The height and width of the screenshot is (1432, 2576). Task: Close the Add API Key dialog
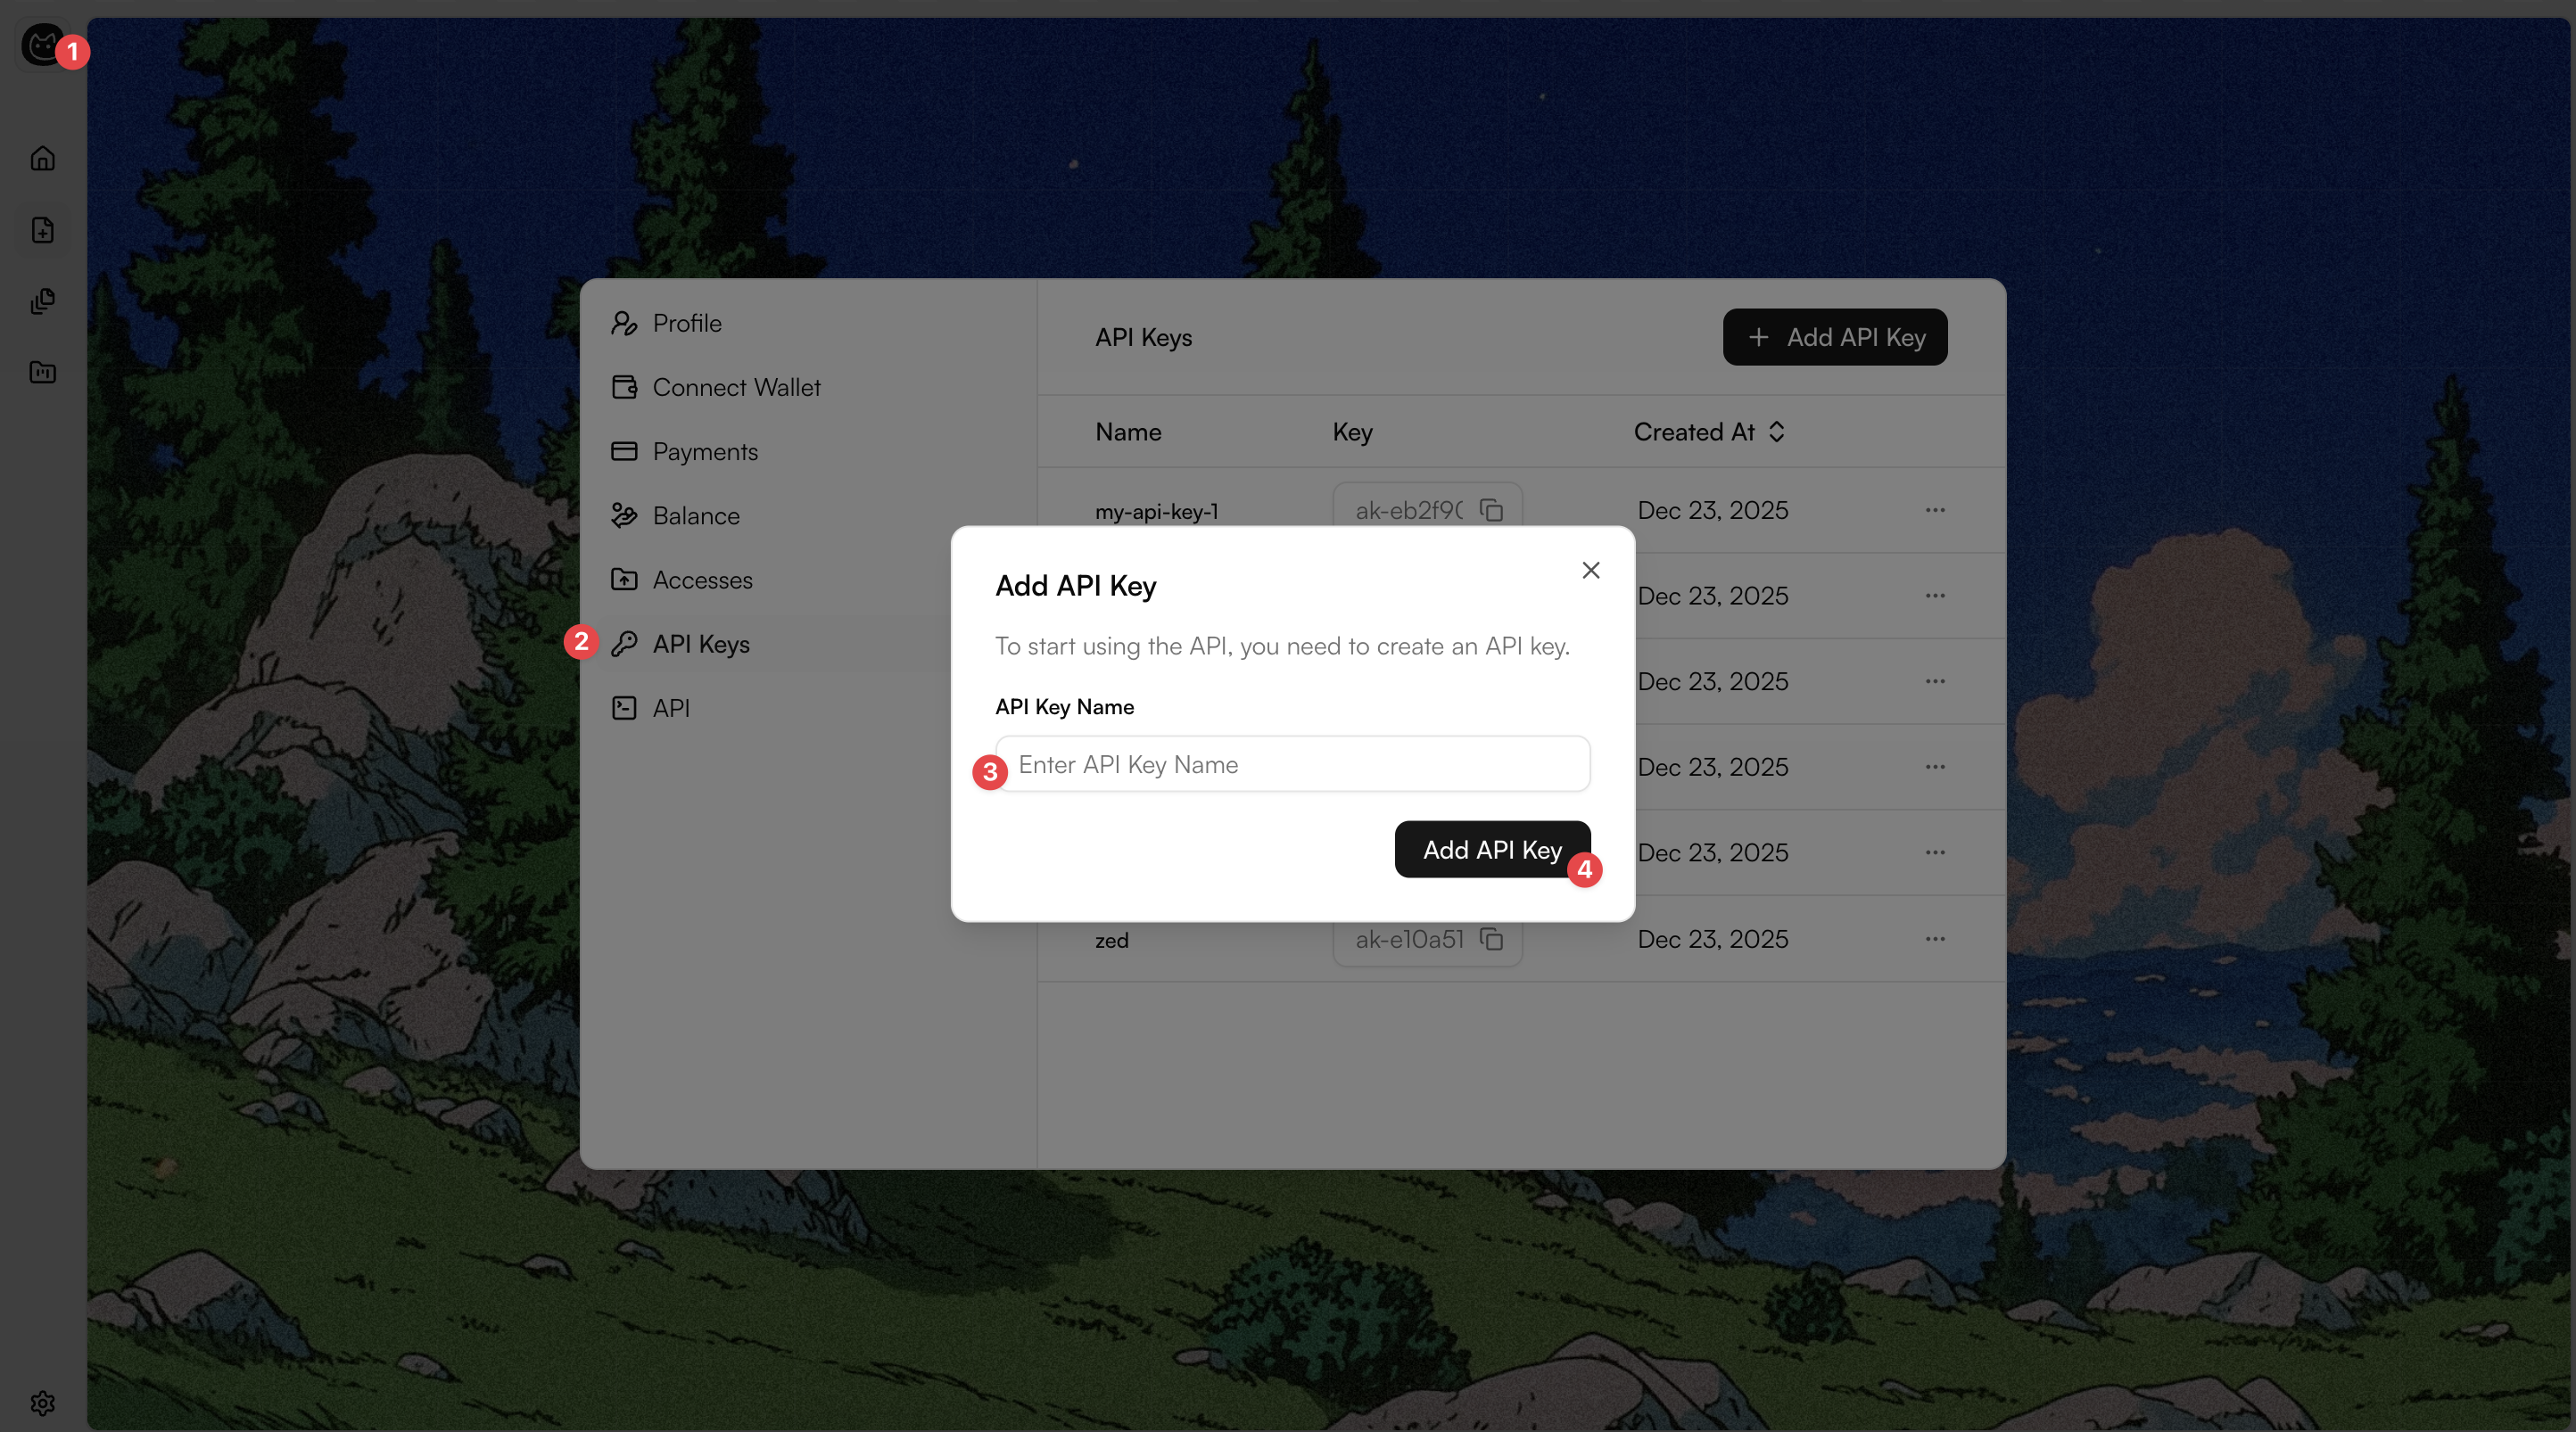click(1590, 570)
